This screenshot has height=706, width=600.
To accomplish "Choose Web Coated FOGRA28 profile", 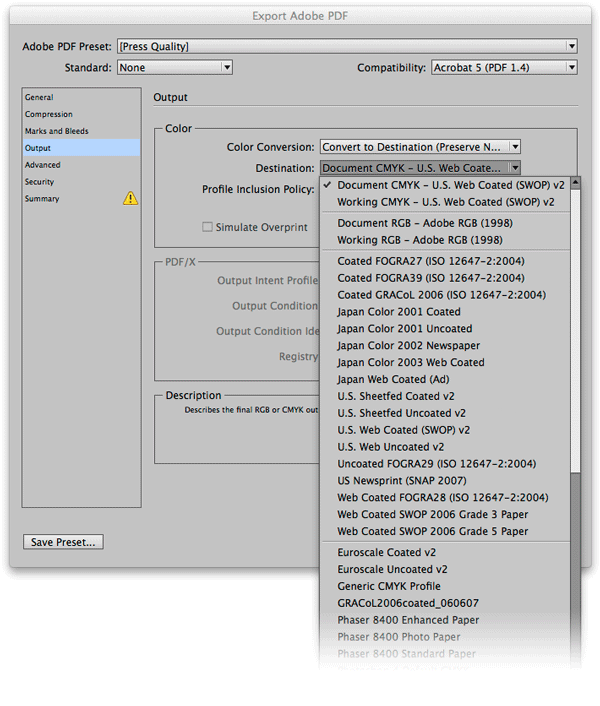I will (445, 498).
